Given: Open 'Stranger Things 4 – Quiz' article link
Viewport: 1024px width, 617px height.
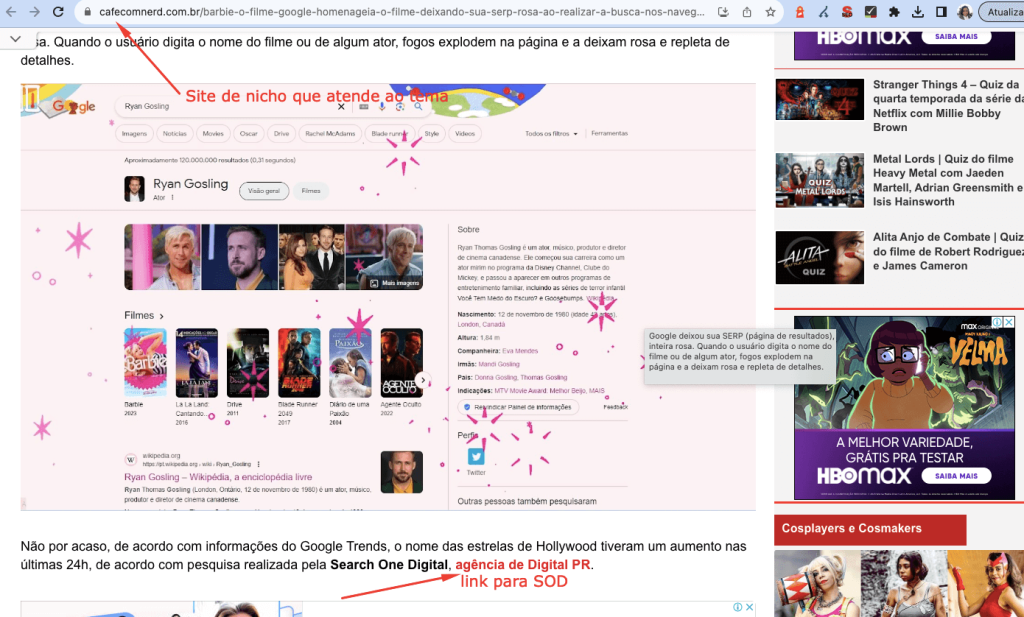Looking at the screenshot, I should tap(947, 106).
